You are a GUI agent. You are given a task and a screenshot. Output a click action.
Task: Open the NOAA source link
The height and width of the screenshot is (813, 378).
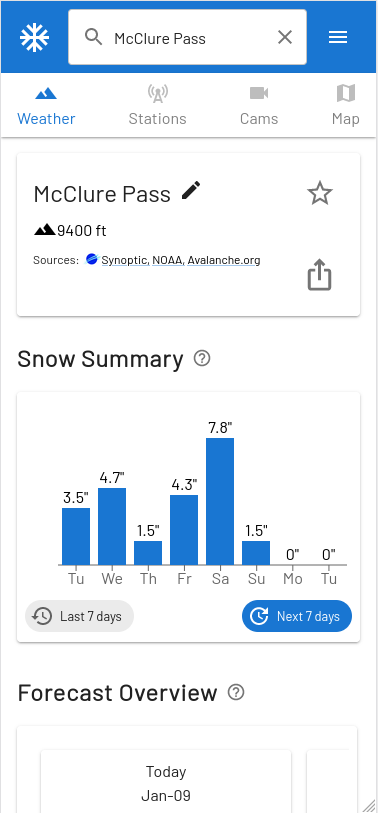tap(168, 260)
